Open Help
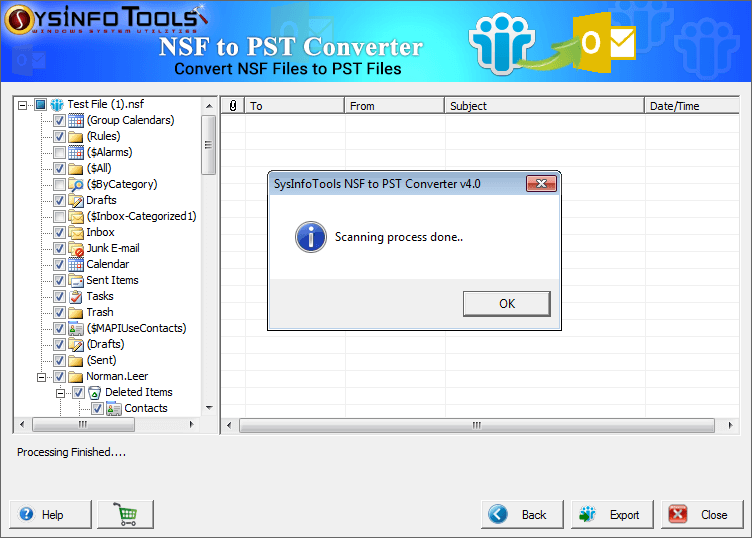752x538 pixels. click(50, 515)
